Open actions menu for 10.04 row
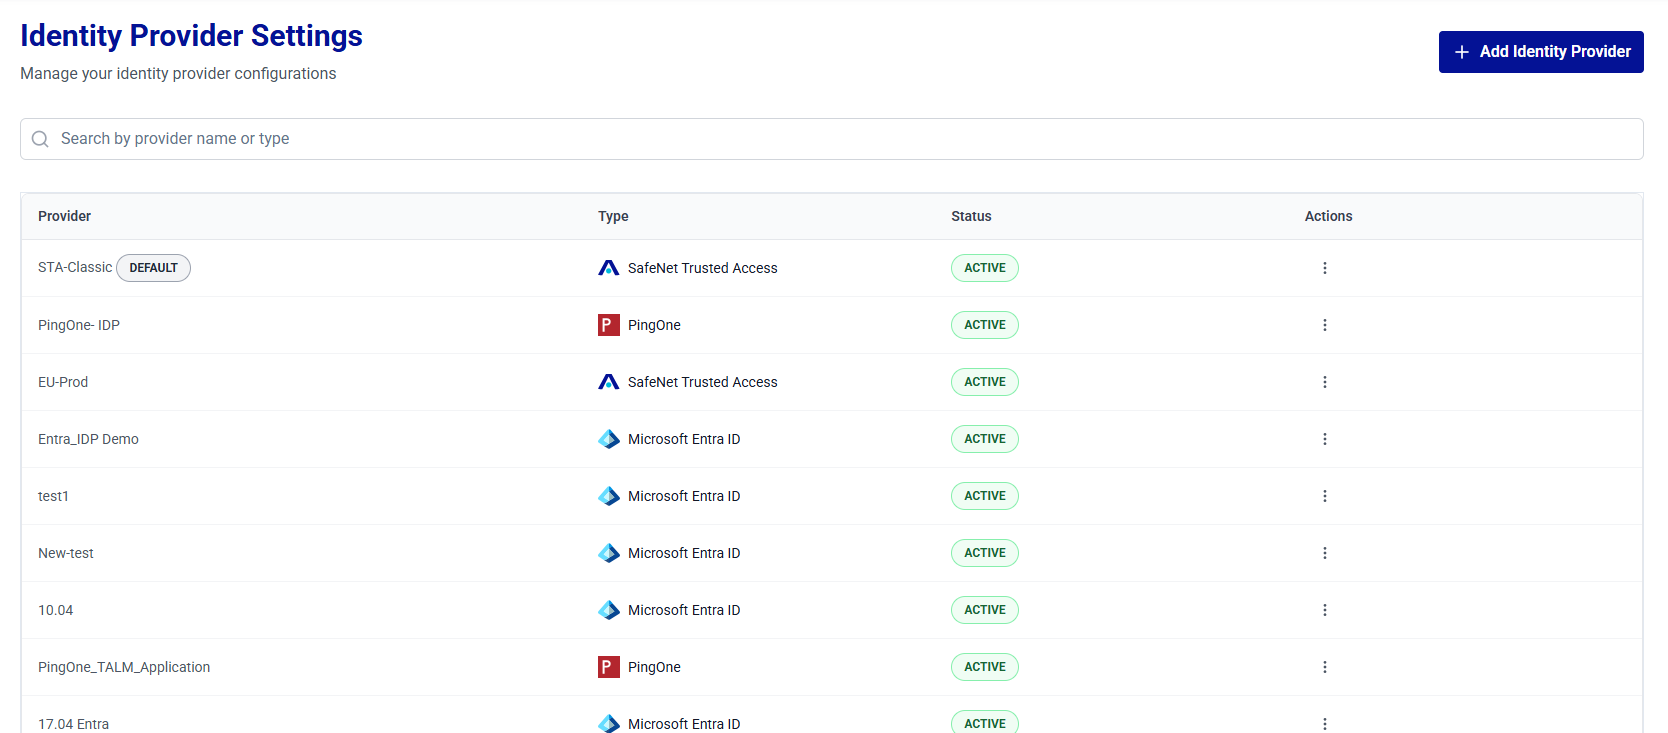1668x733 pixels. tap(1325, 610)
